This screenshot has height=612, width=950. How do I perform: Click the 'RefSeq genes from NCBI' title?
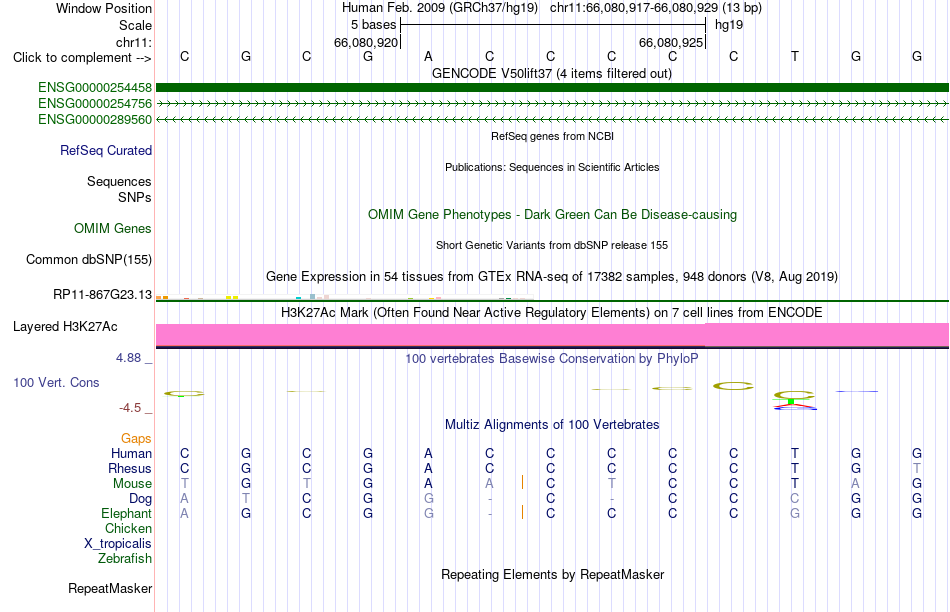point(553,136)
